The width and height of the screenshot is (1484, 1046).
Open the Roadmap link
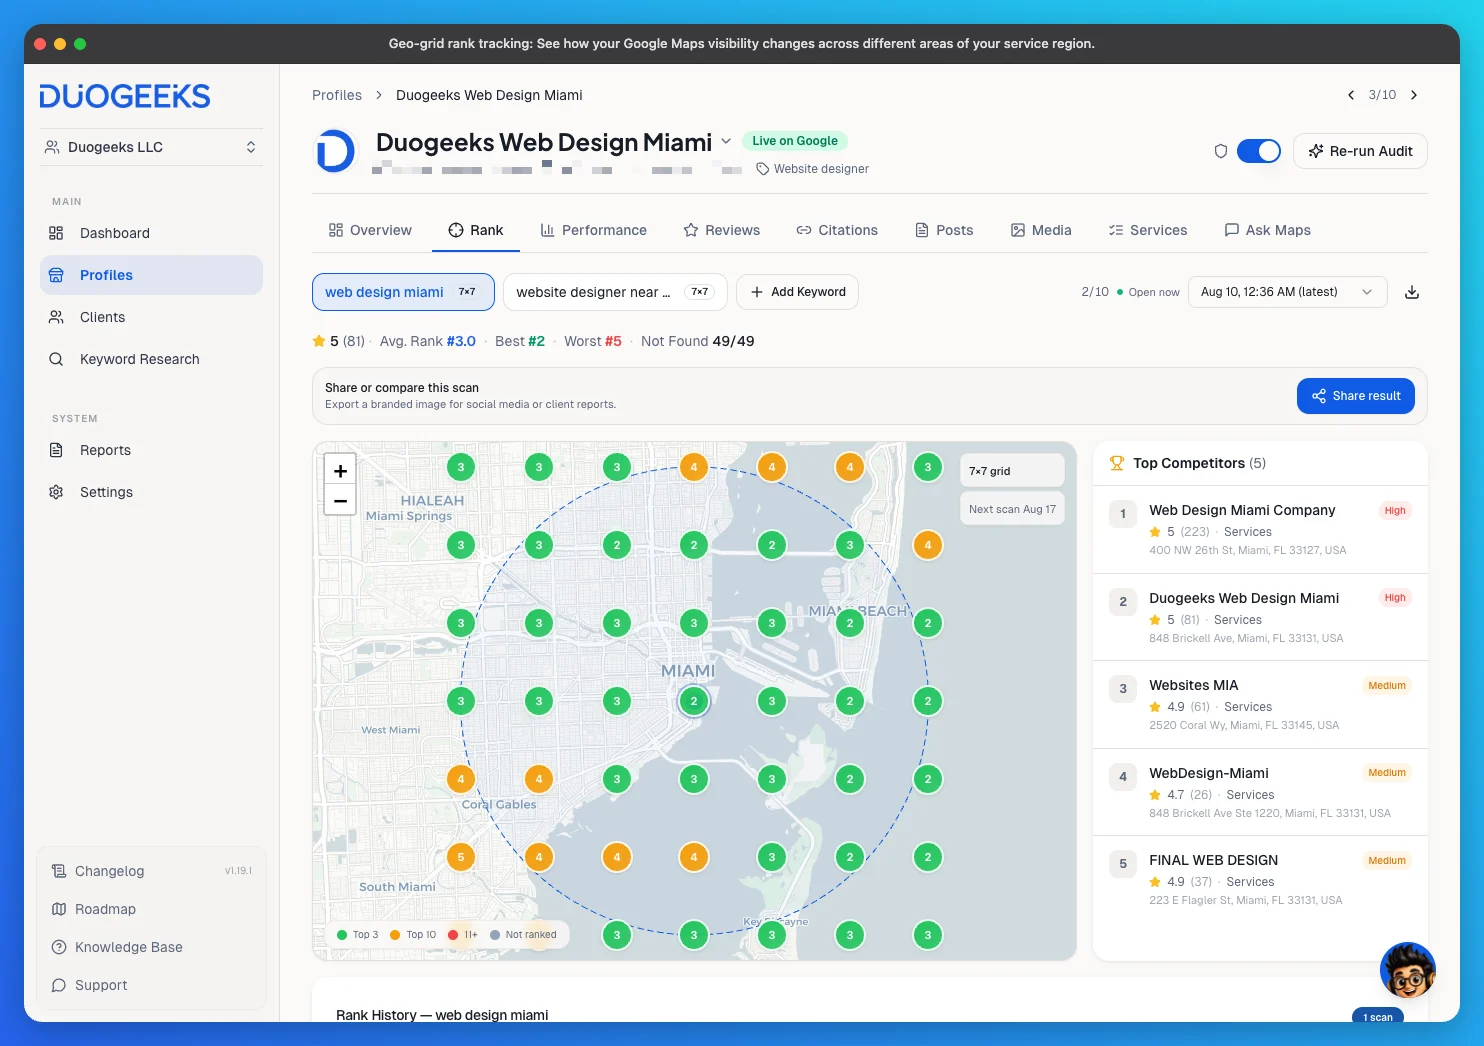pos(151,909)
